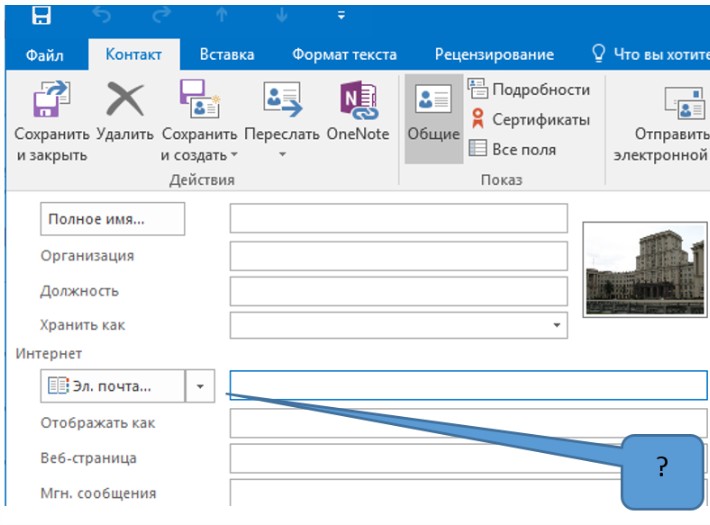Select the Контакт ribbon tab
This screenshot has width=710, height=525.
[x=134, y=54]
